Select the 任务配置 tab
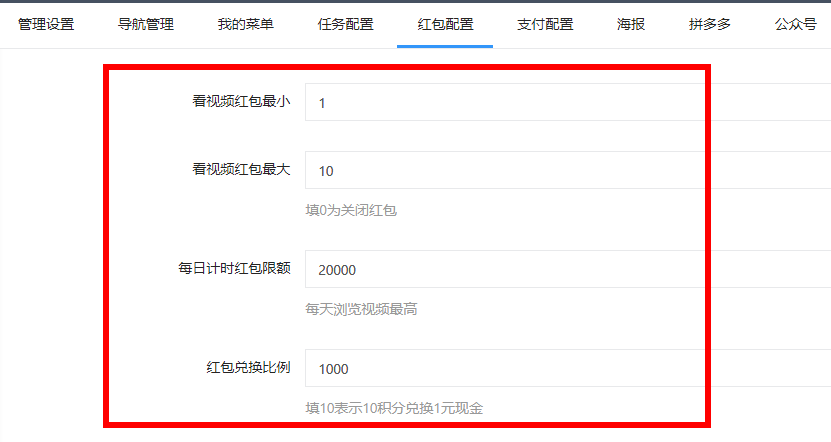 pyautogui.click(x=346, y=24)
